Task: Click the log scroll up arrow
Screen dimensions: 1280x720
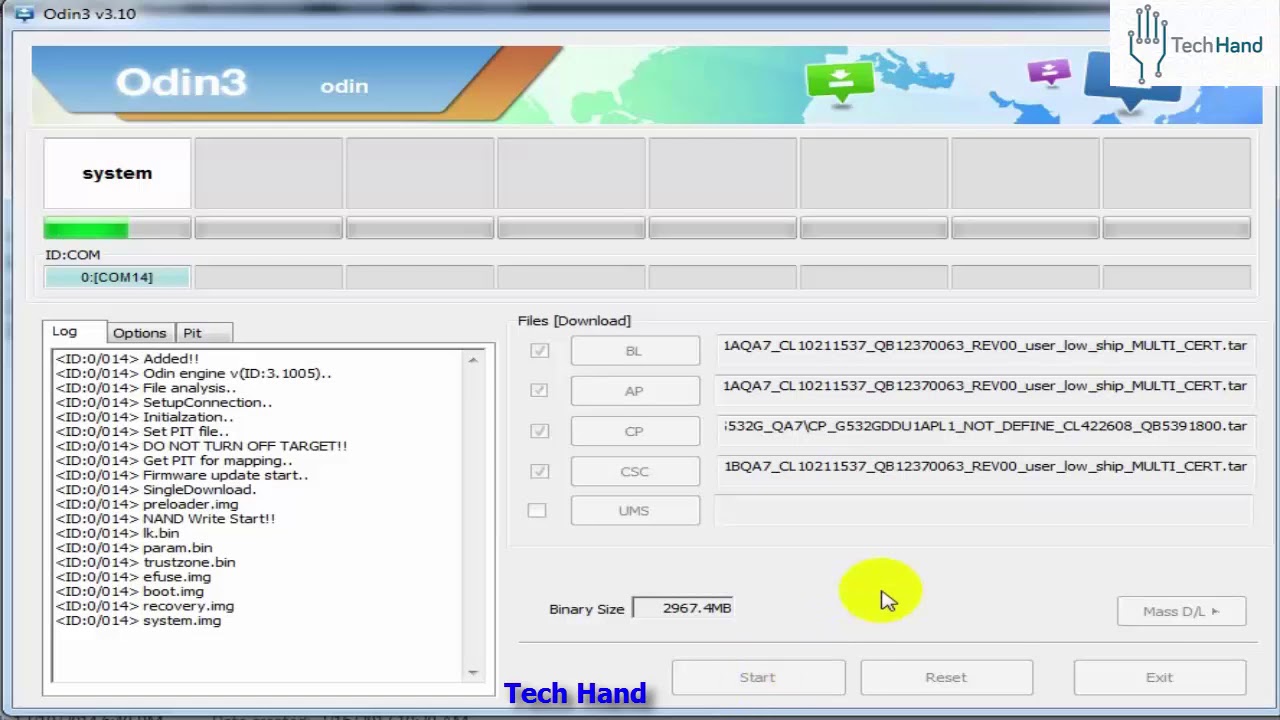Action: (x=473, y=360)
